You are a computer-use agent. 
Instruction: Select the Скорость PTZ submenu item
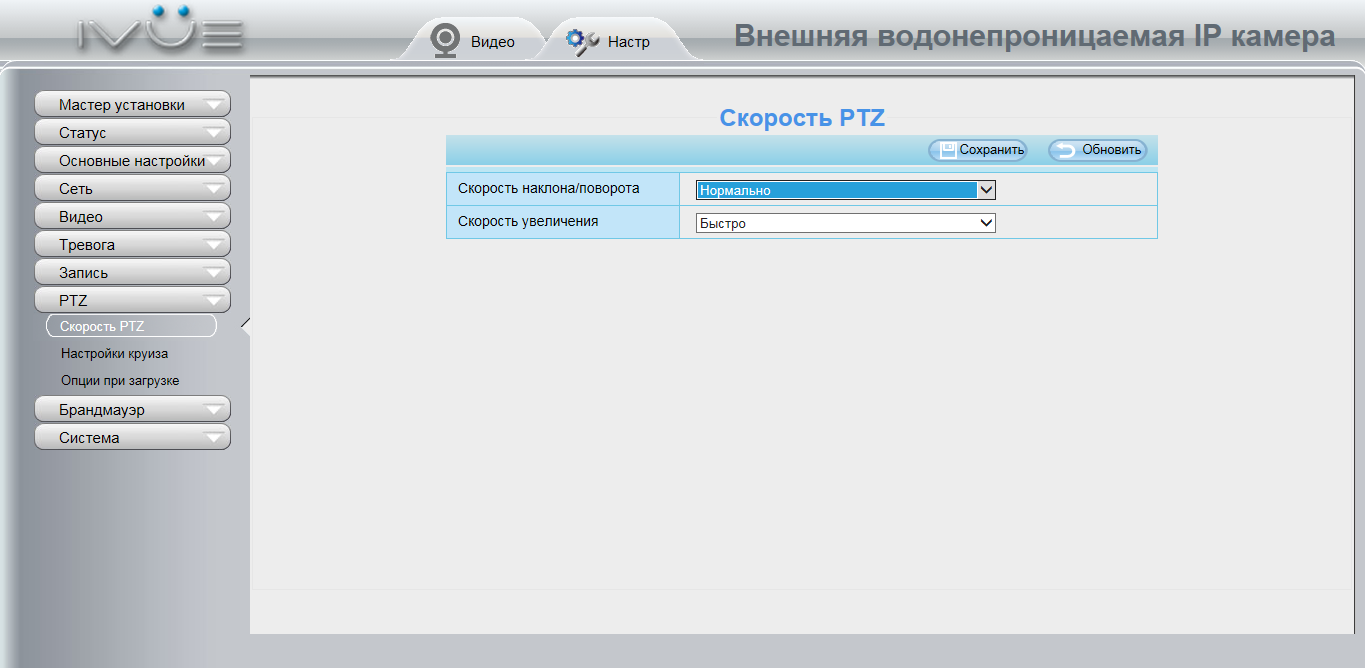point(131,326)
